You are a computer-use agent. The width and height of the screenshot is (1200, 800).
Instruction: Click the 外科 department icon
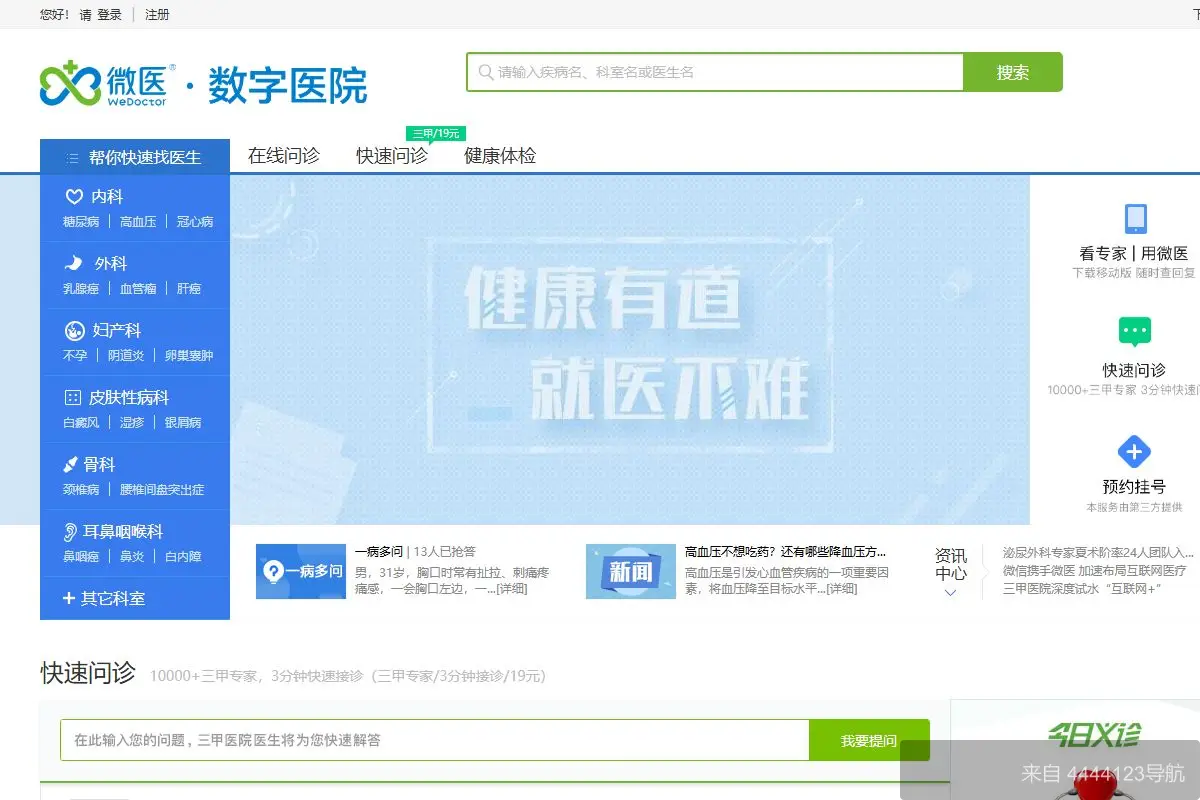click(74, 263)
